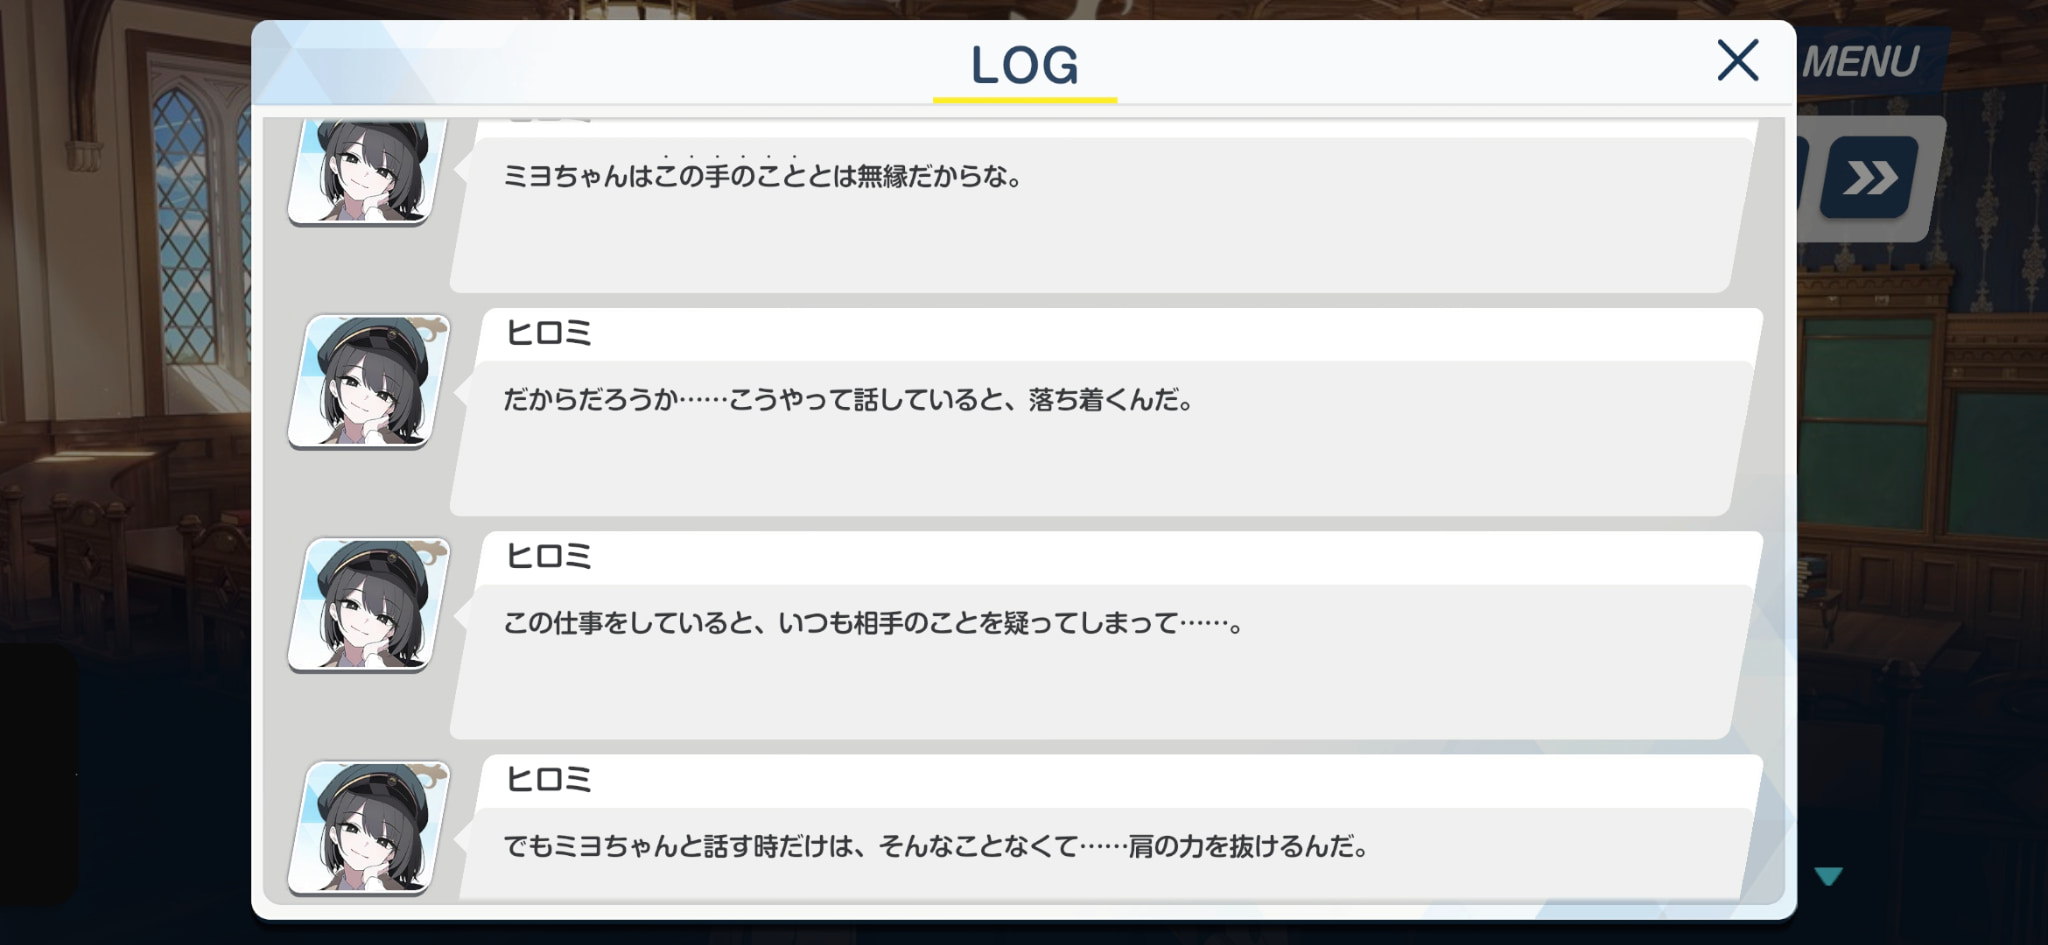Viewport: 2048px width, 945px height.
Task: Click the LOG title tab
Action: click(x=1024, y=65)
